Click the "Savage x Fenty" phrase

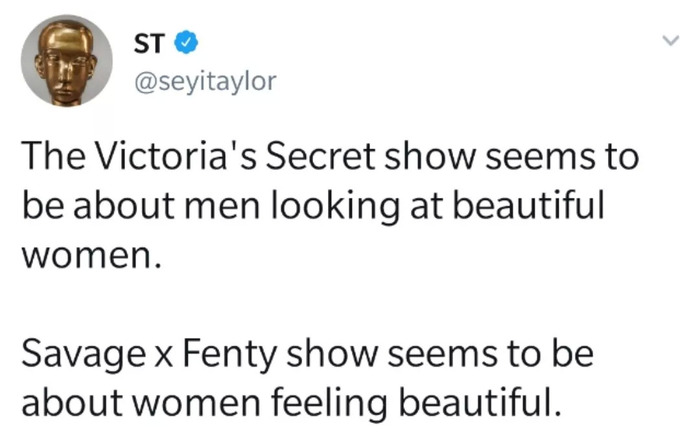[x=149, y=355]
